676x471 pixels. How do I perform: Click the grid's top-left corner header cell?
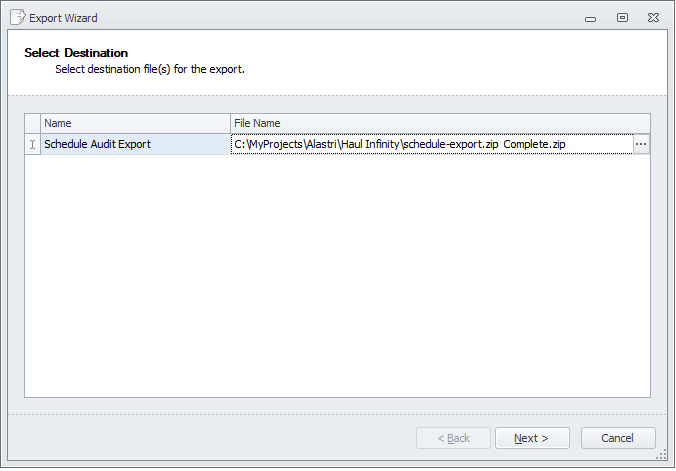(x=33, y=123)
